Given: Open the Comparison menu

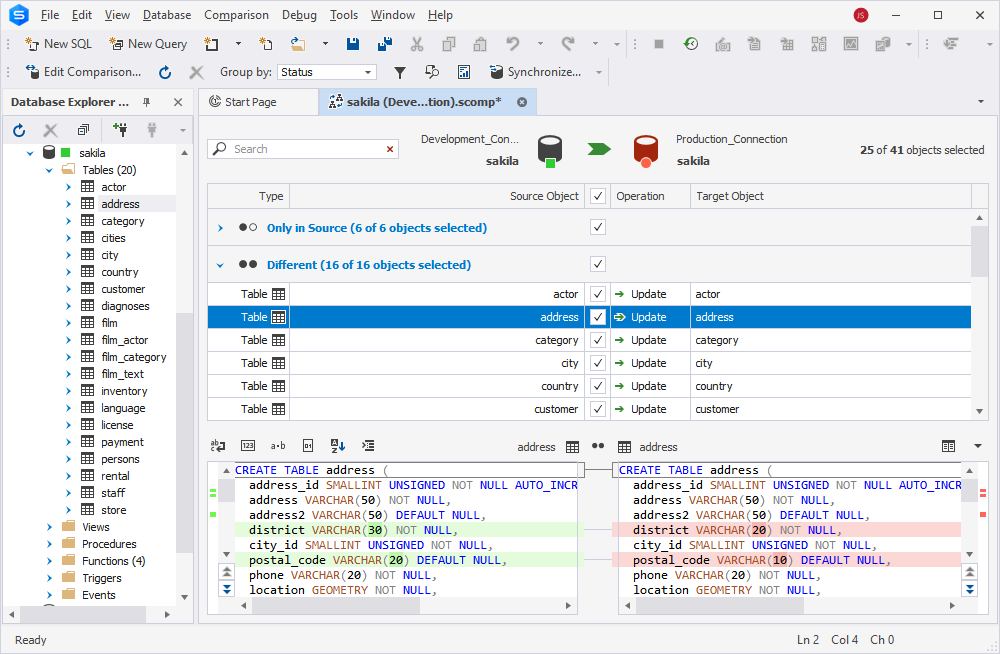Looking at the screenshot, I should (x=236, y=14).
